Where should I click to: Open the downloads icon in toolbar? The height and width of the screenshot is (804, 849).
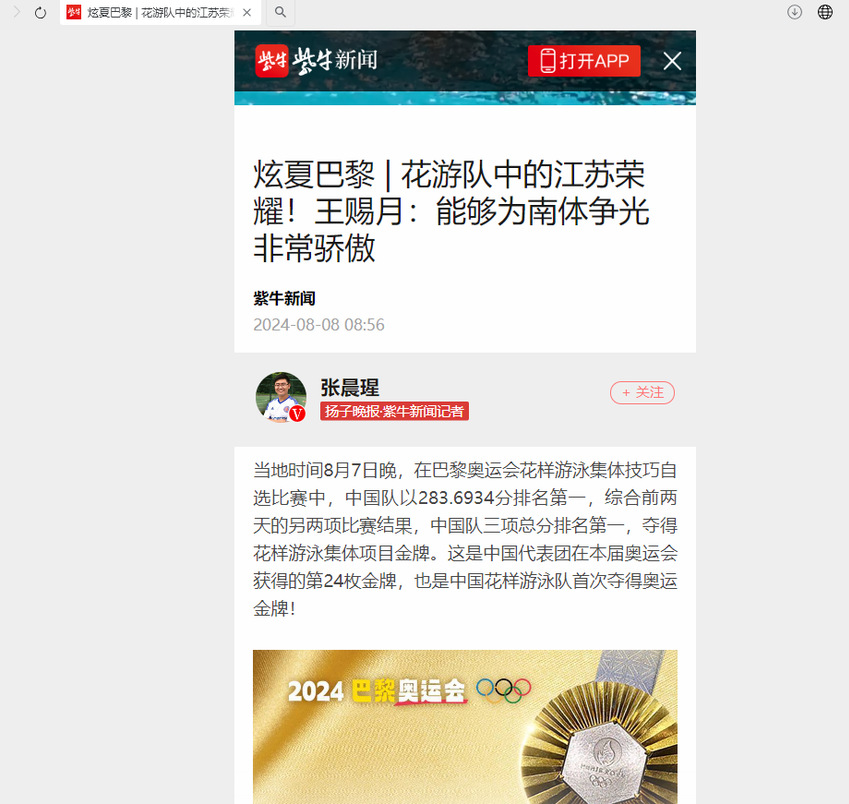pos(794,12)
